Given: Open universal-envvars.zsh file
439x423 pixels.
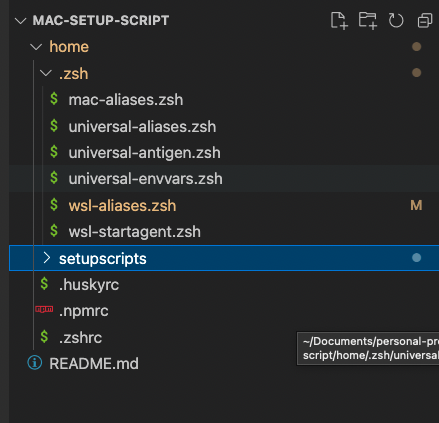Looking at the screenshot, I should click(145, 179).
